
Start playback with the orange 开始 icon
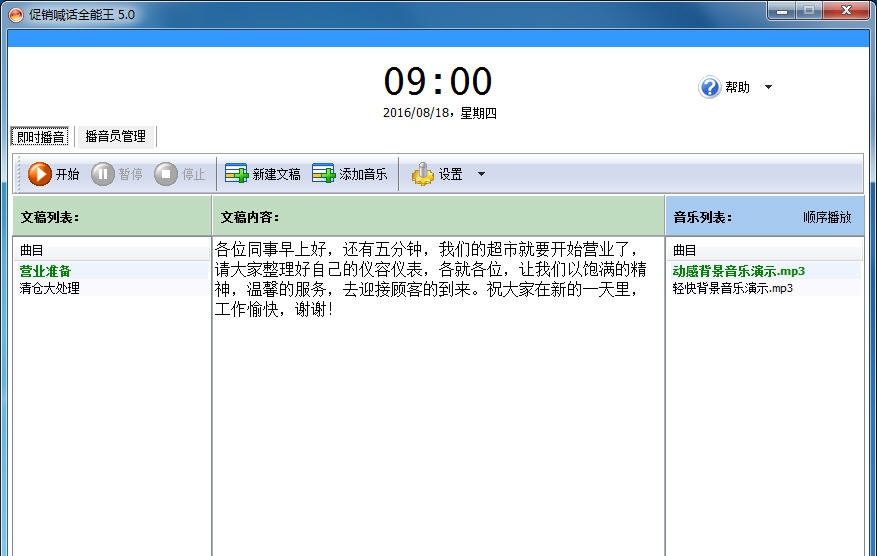tap(40, 174)
